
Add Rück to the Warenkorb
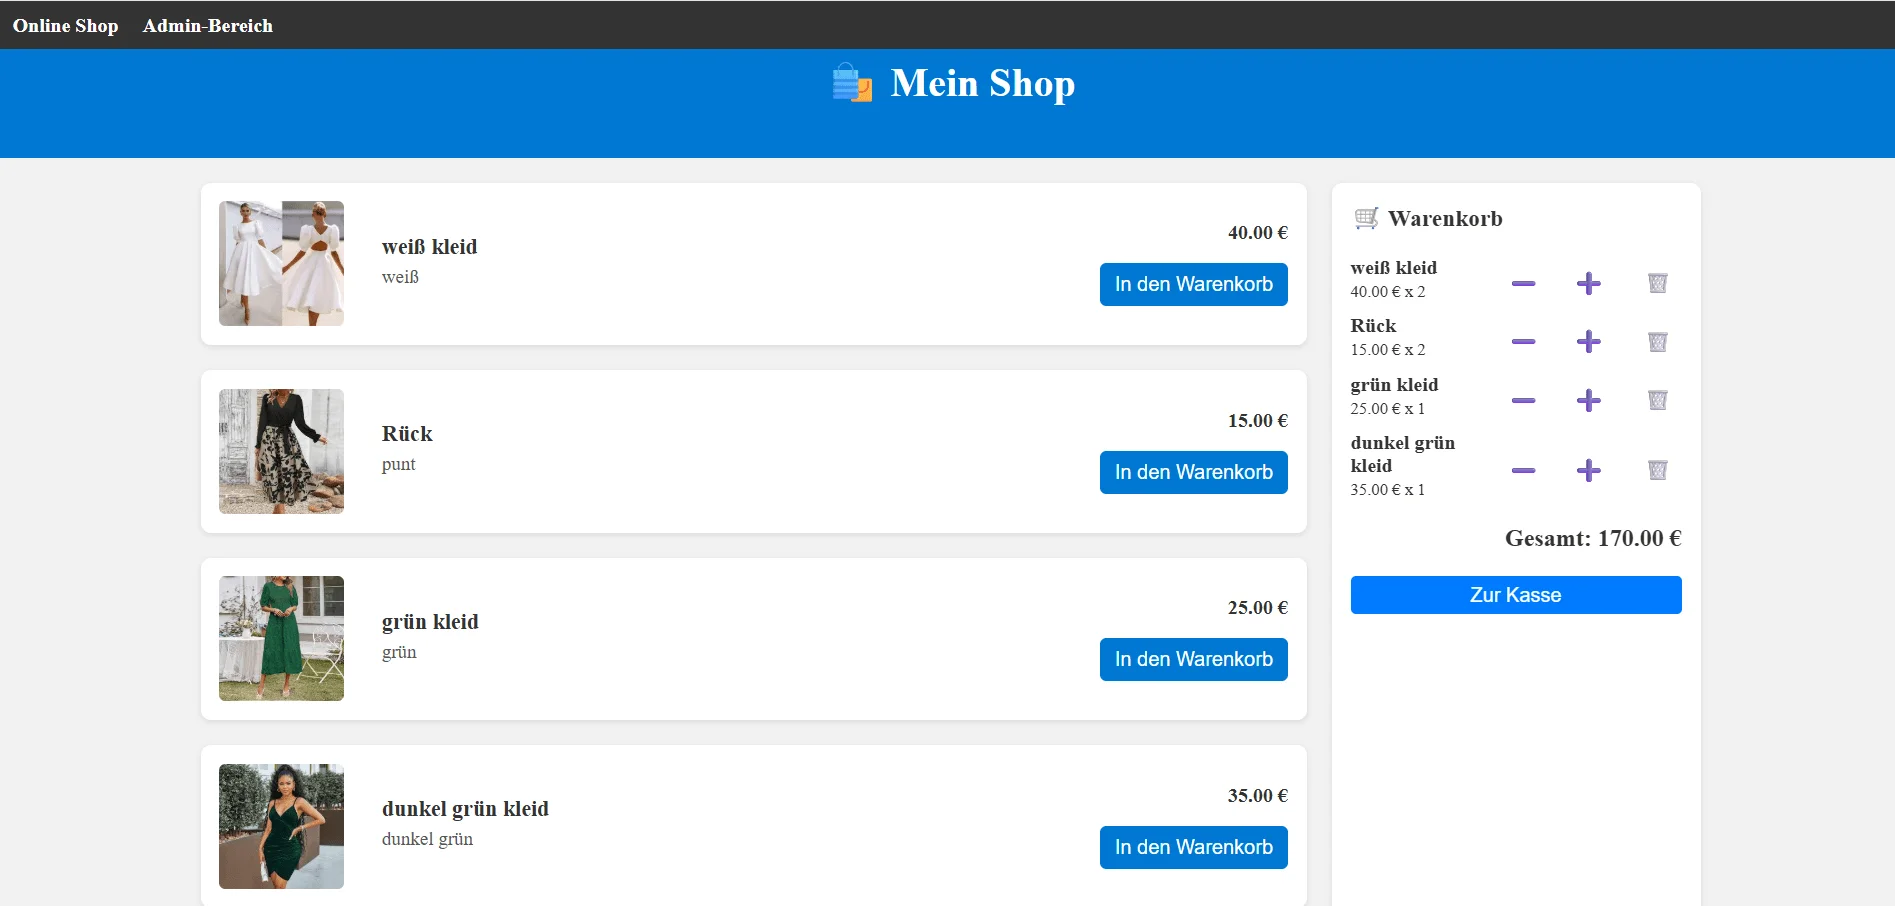[1194, 473]
